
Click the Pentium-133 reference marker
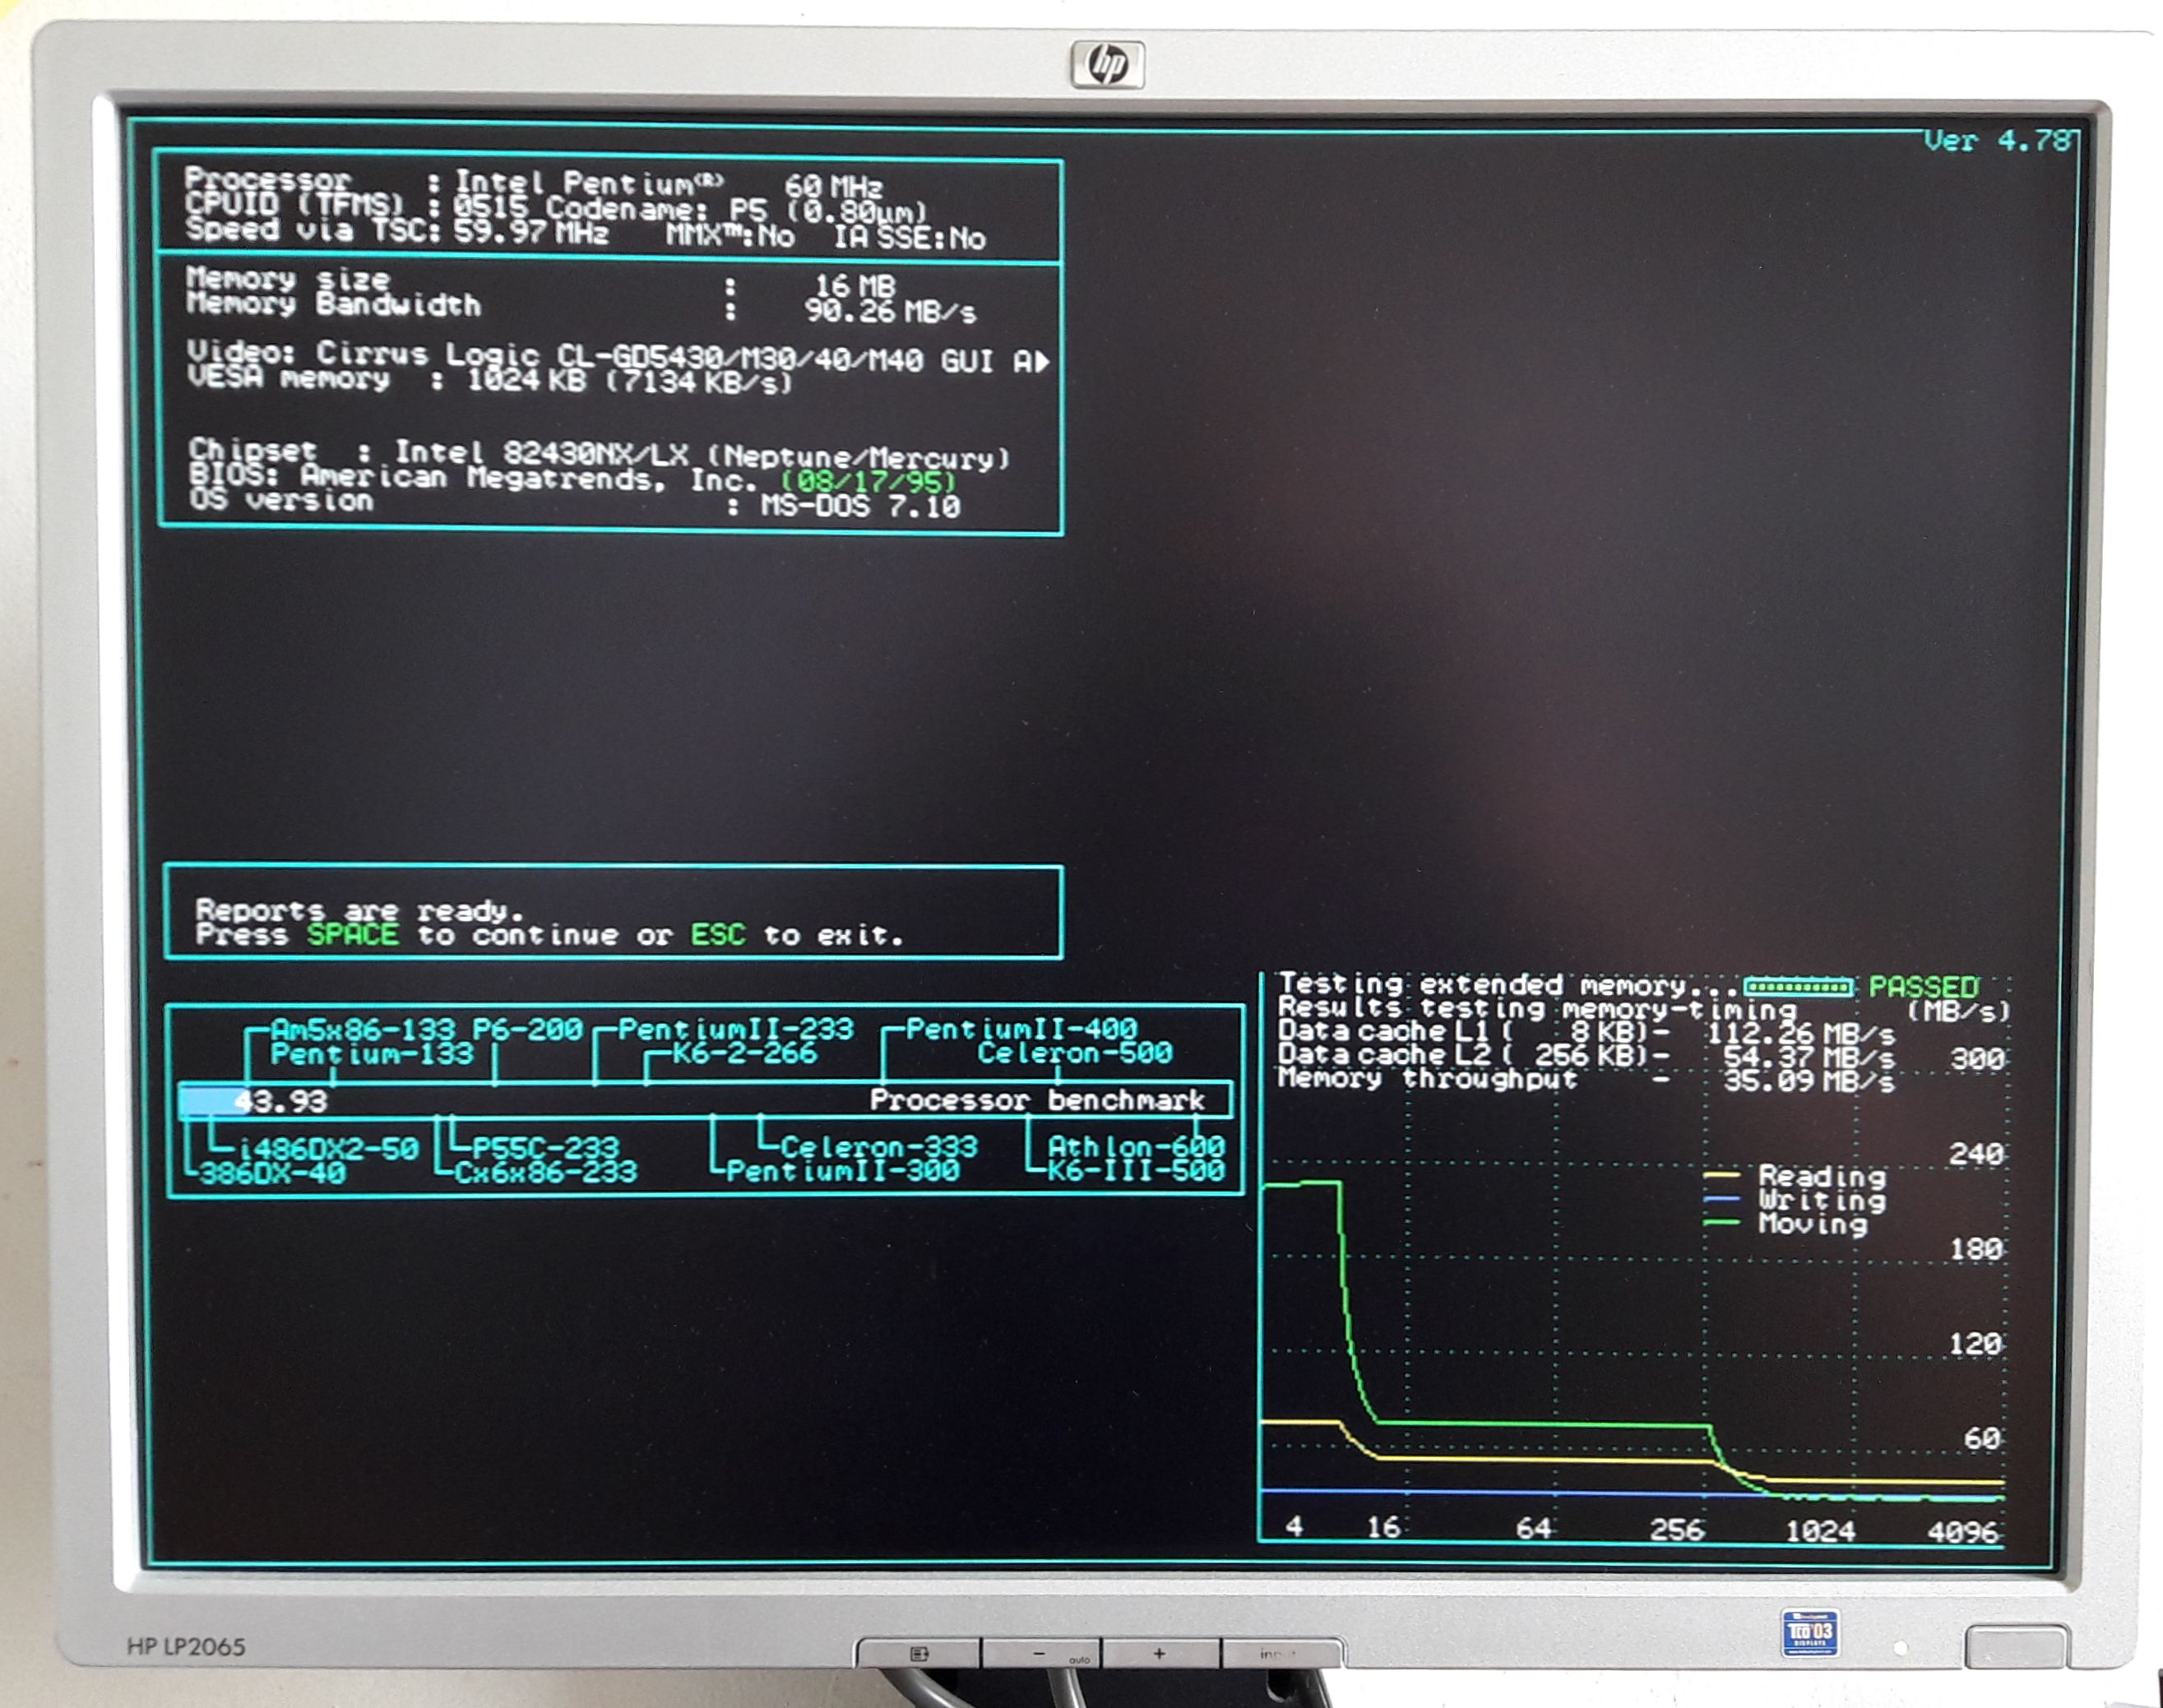[x=372, y=1054]
